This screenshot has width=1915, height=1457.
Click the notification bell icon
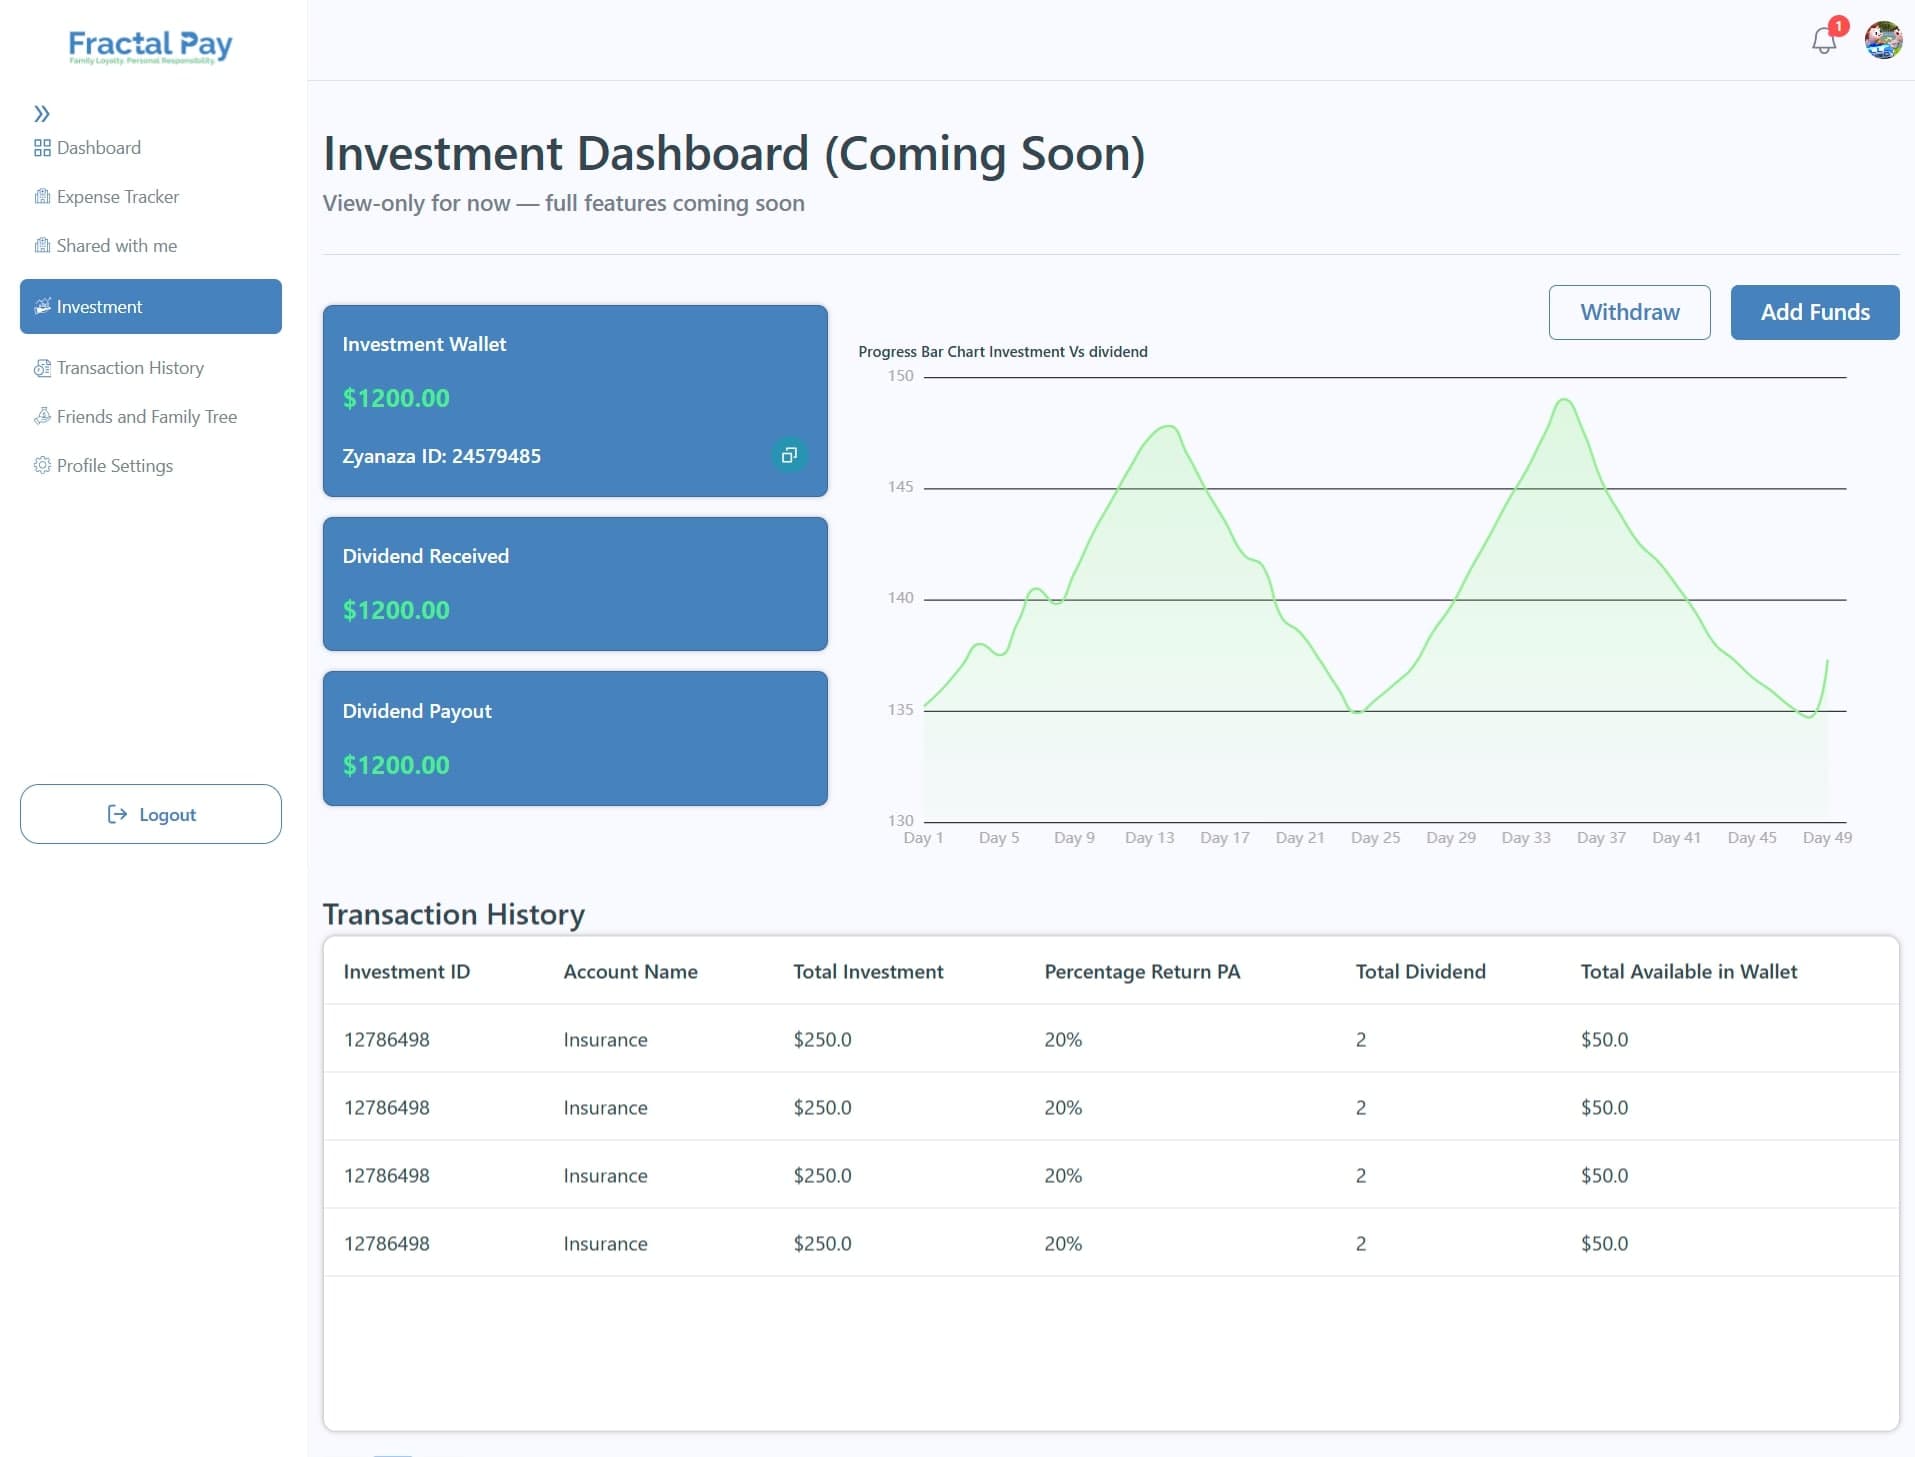[x=1823, y=41]
